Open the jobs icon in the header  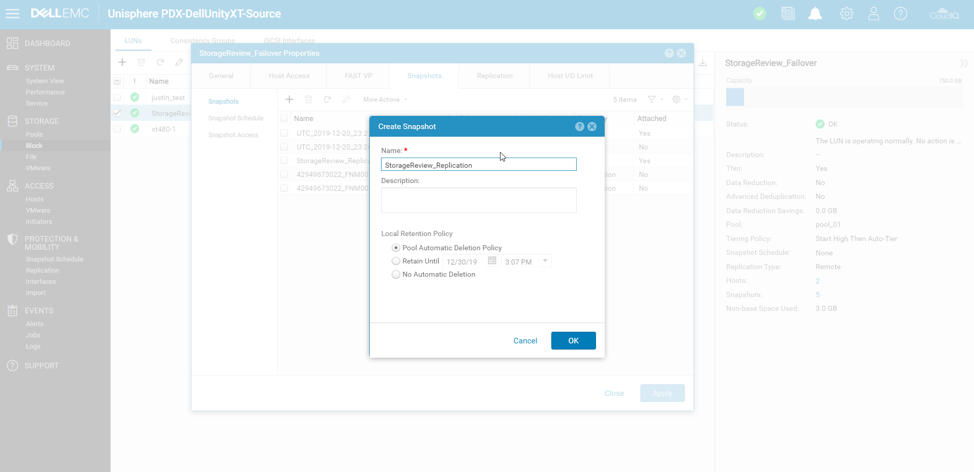coord(788,14)
